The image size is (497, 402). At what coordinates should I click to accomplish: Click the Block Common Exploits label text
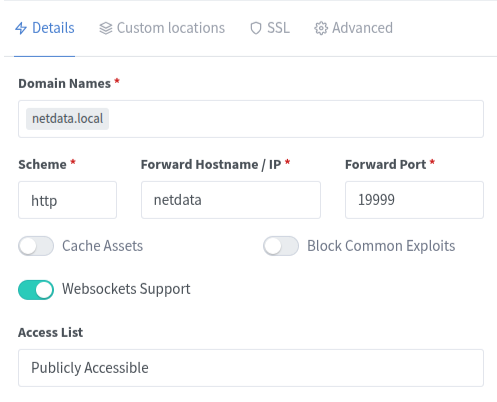tap(381, 246)
